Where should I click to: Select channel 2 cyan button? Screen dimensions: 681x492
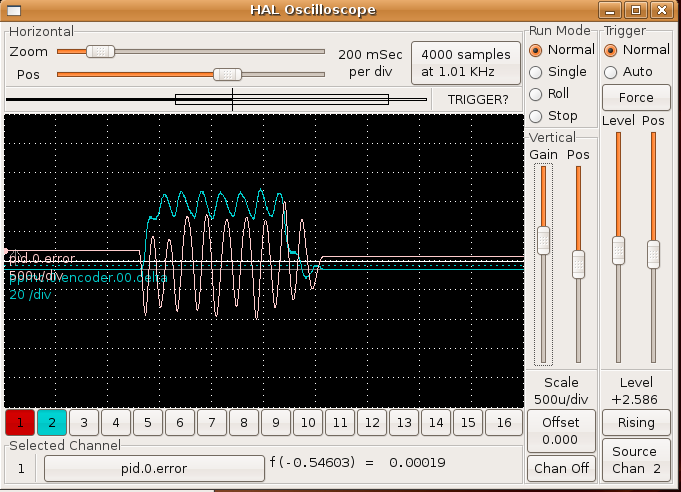(x=52, y=423)
